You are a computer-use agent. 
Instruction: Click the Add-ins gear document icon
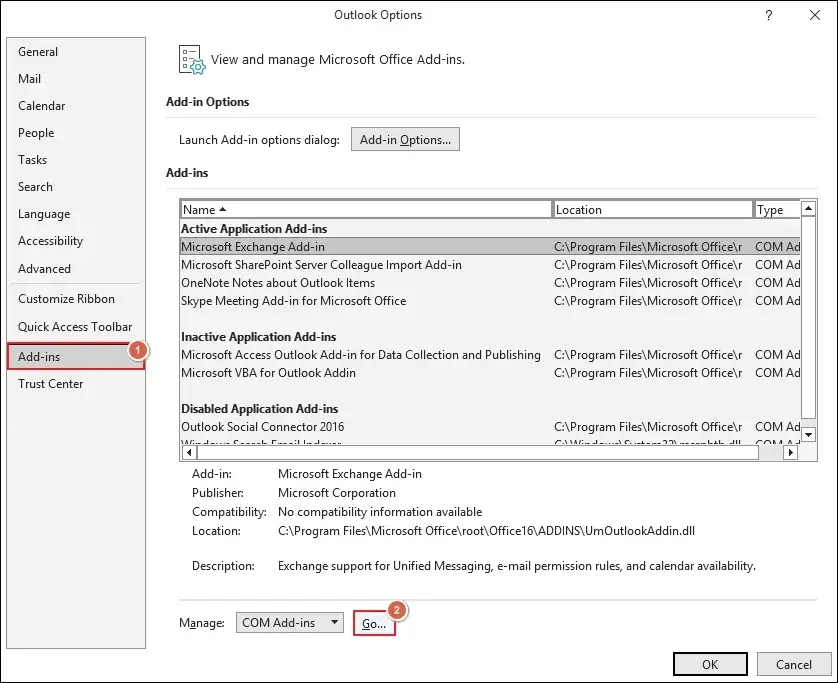click(190, 60)
